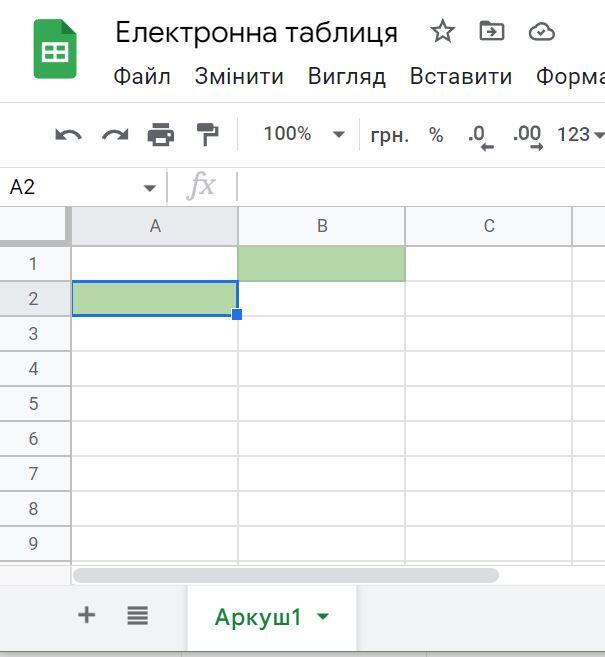Format as percent
The width and height of the screenshot is (605, 657).
coord(436,135)
